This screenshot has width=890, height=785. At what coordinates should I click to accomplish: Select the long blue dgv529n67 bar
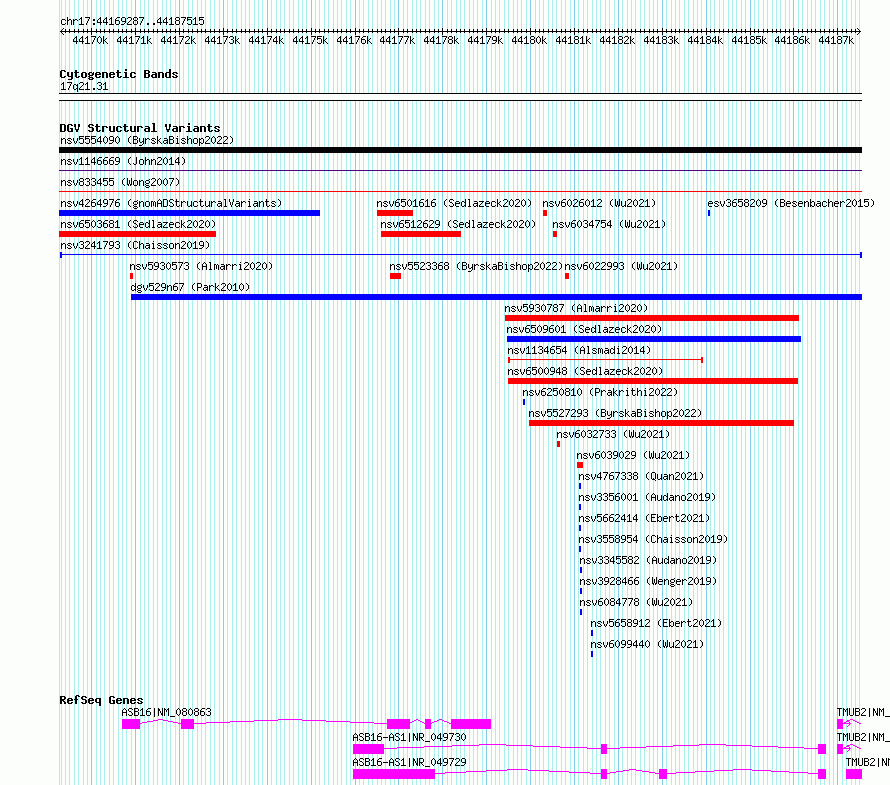tap(497, 297)
